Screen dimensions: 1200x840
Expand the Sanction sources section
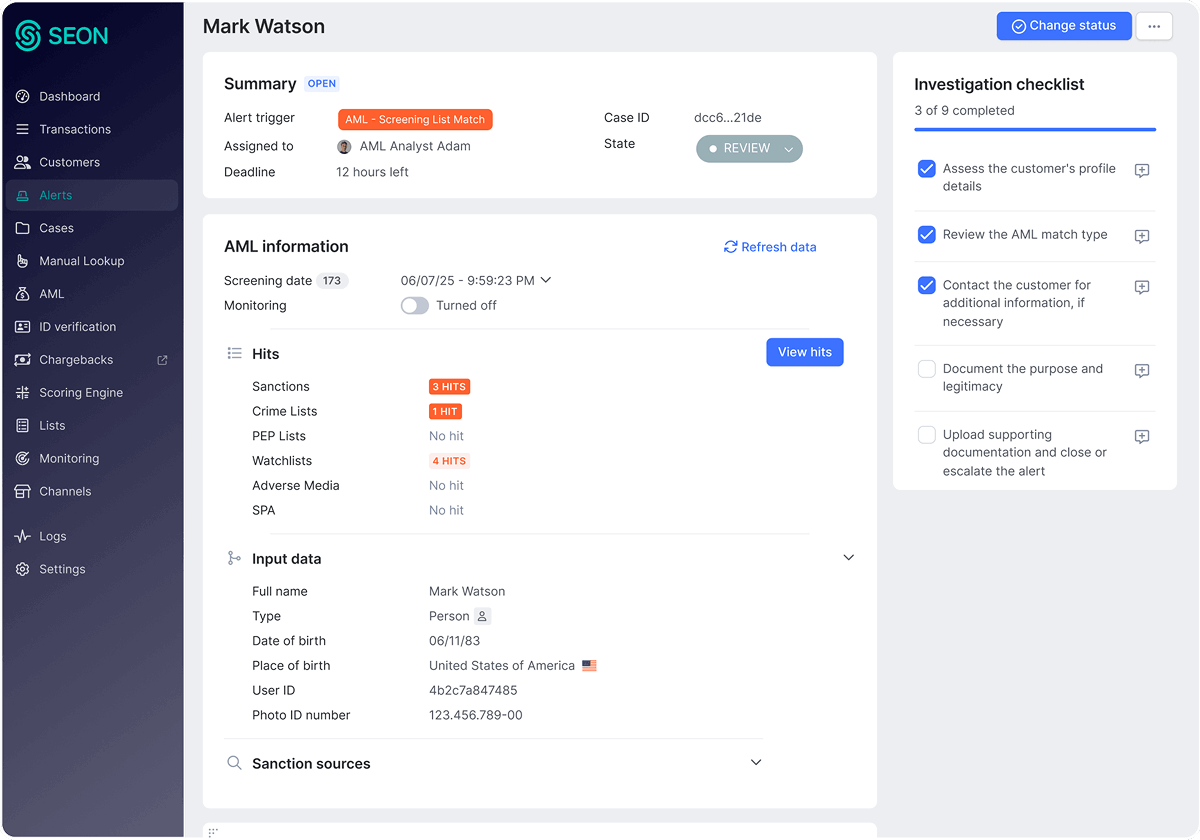[x=756, y=762]
